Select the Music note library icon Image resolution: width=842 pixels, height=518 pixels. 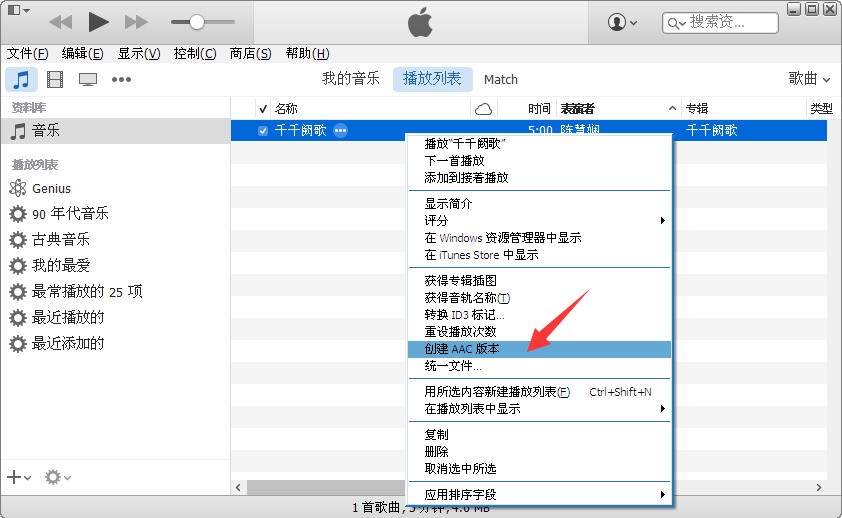pyautogui.click(x=21, y=79)
